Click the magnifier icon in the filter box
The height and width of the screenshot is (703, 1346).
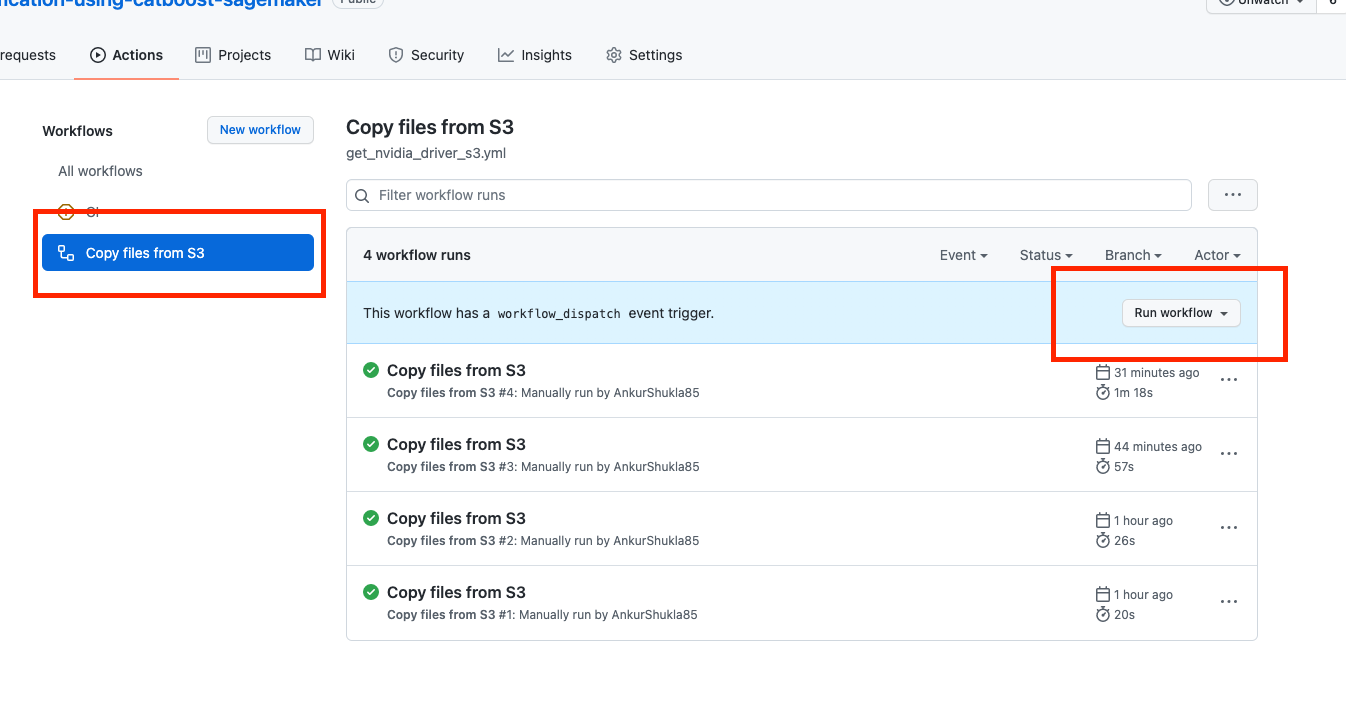tap(362, 195)
